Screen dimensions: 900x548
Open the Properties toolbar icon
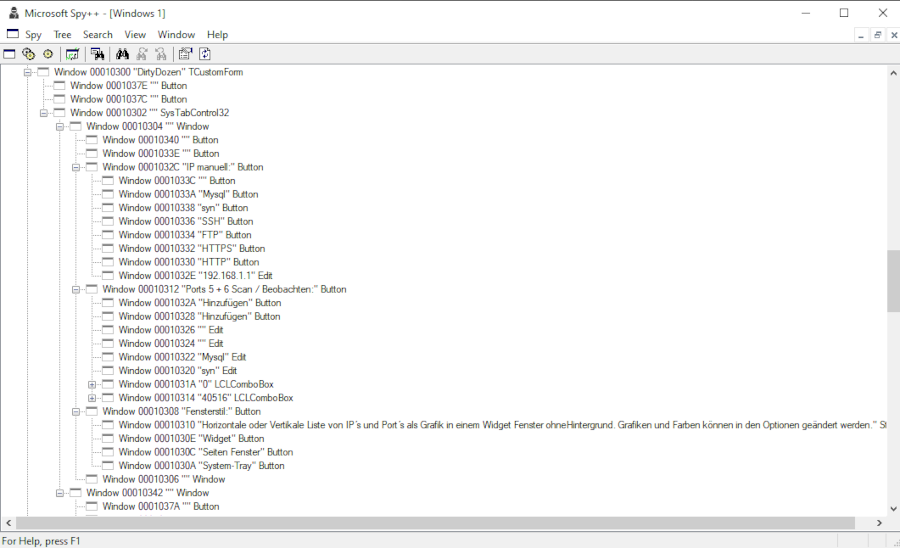(x=185, y=54)
